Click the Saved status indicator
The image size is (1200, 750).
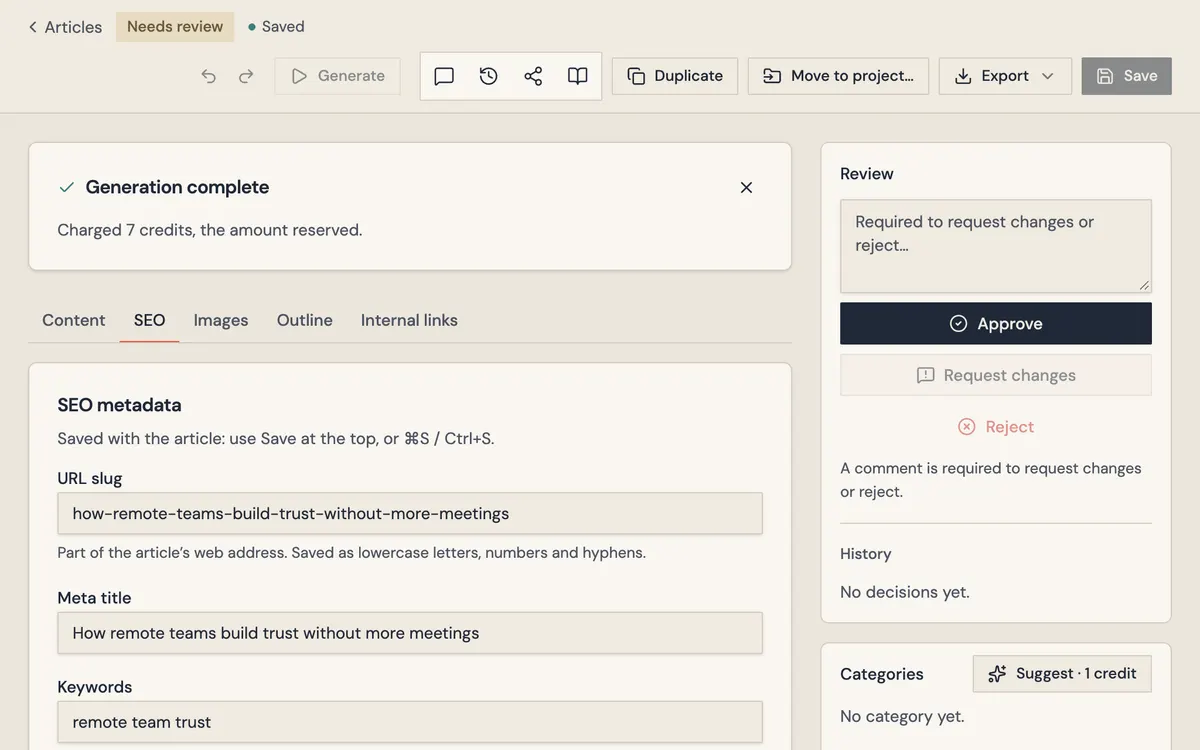point(276,27)
